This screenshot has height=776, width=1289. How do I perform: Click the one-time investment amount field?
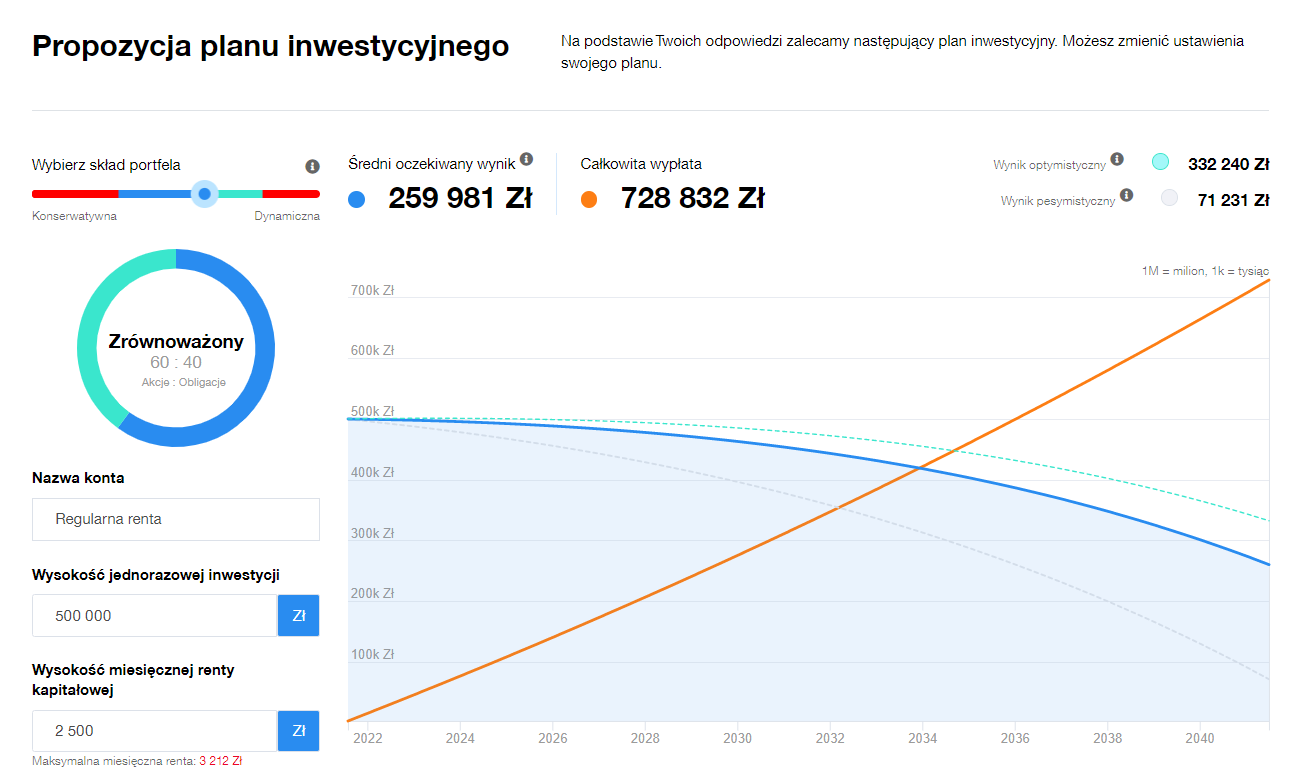155,616
